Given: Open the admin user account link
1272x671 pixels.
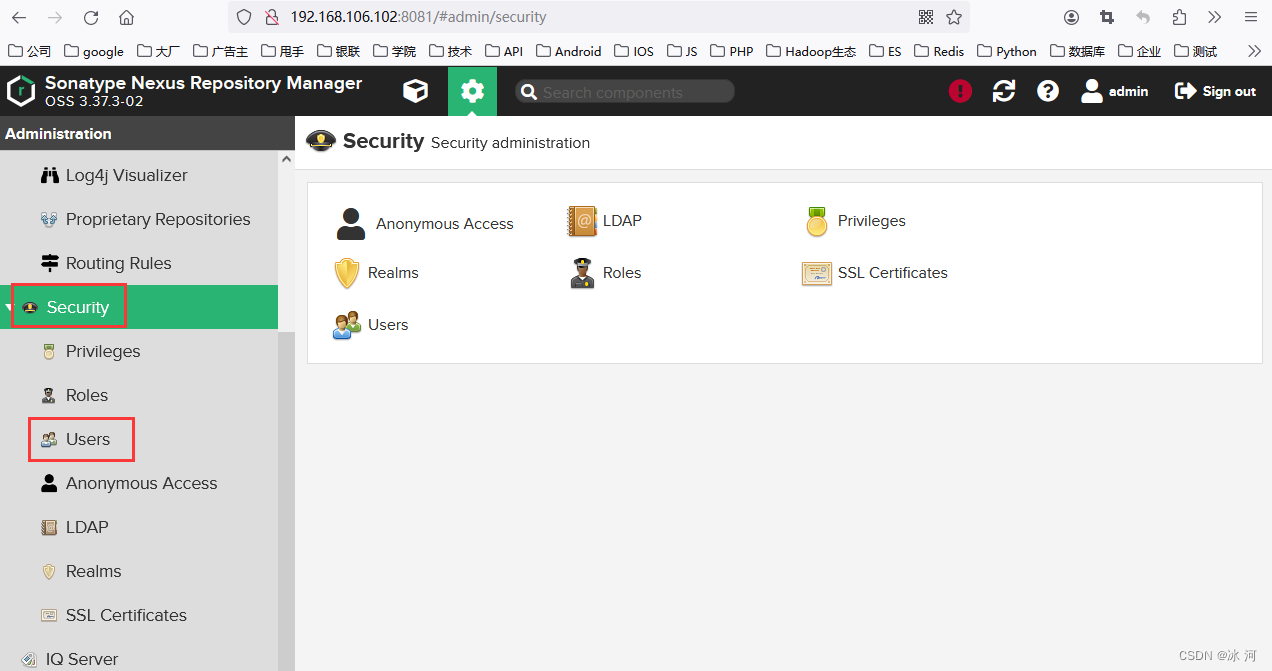Looking at the screenshot, I should click(1115, 91).
